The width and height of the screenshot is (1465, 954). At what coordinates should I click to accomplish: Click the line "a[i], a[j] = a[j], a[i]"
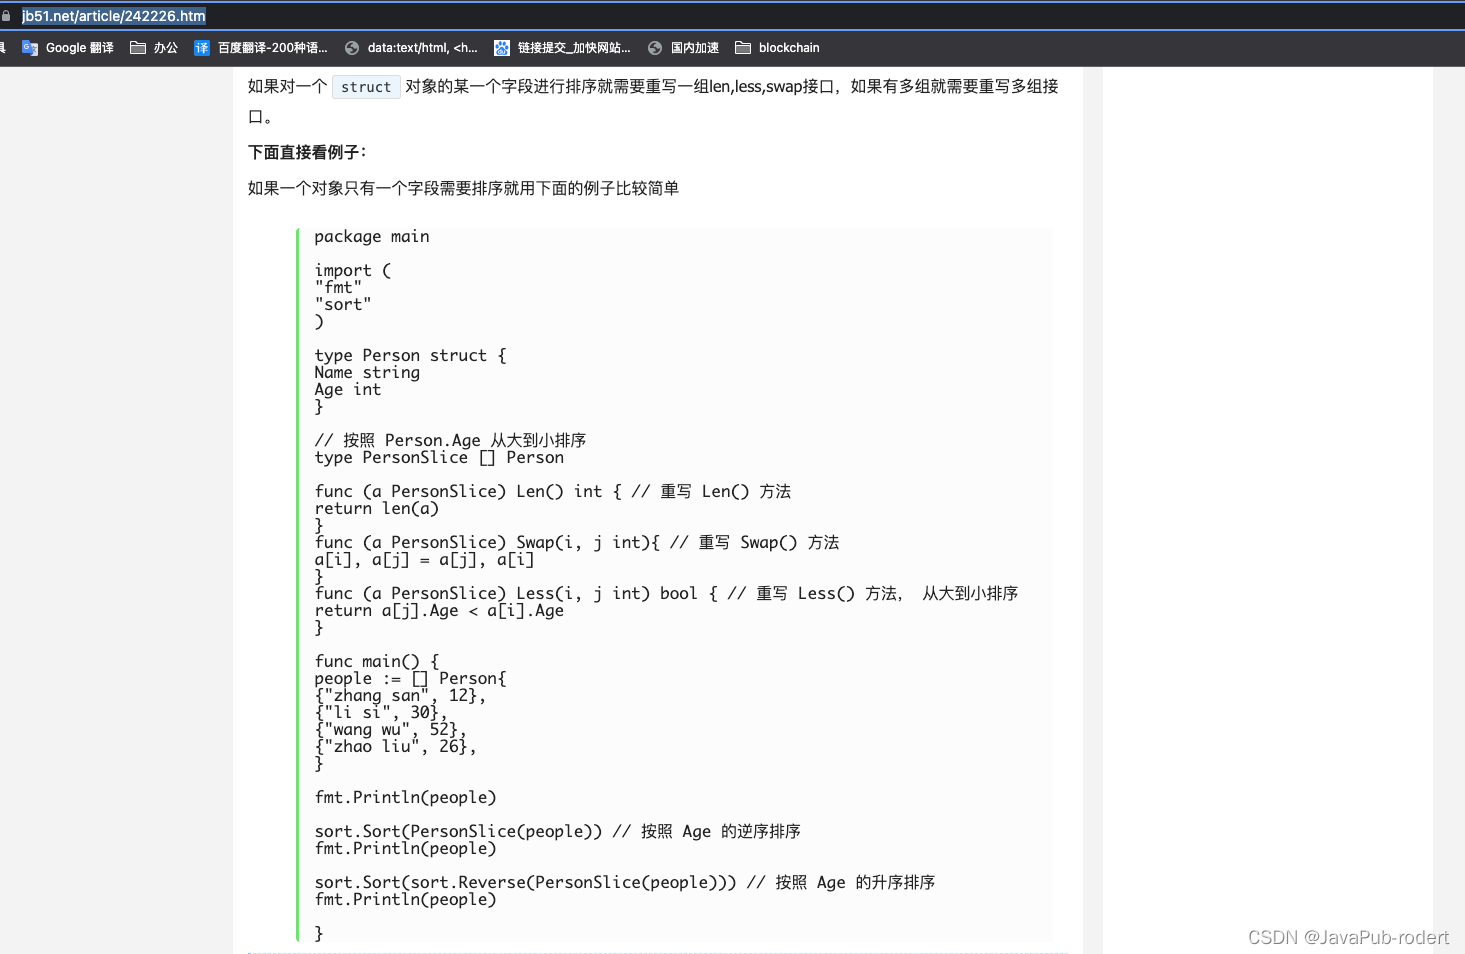pos(424,560)
